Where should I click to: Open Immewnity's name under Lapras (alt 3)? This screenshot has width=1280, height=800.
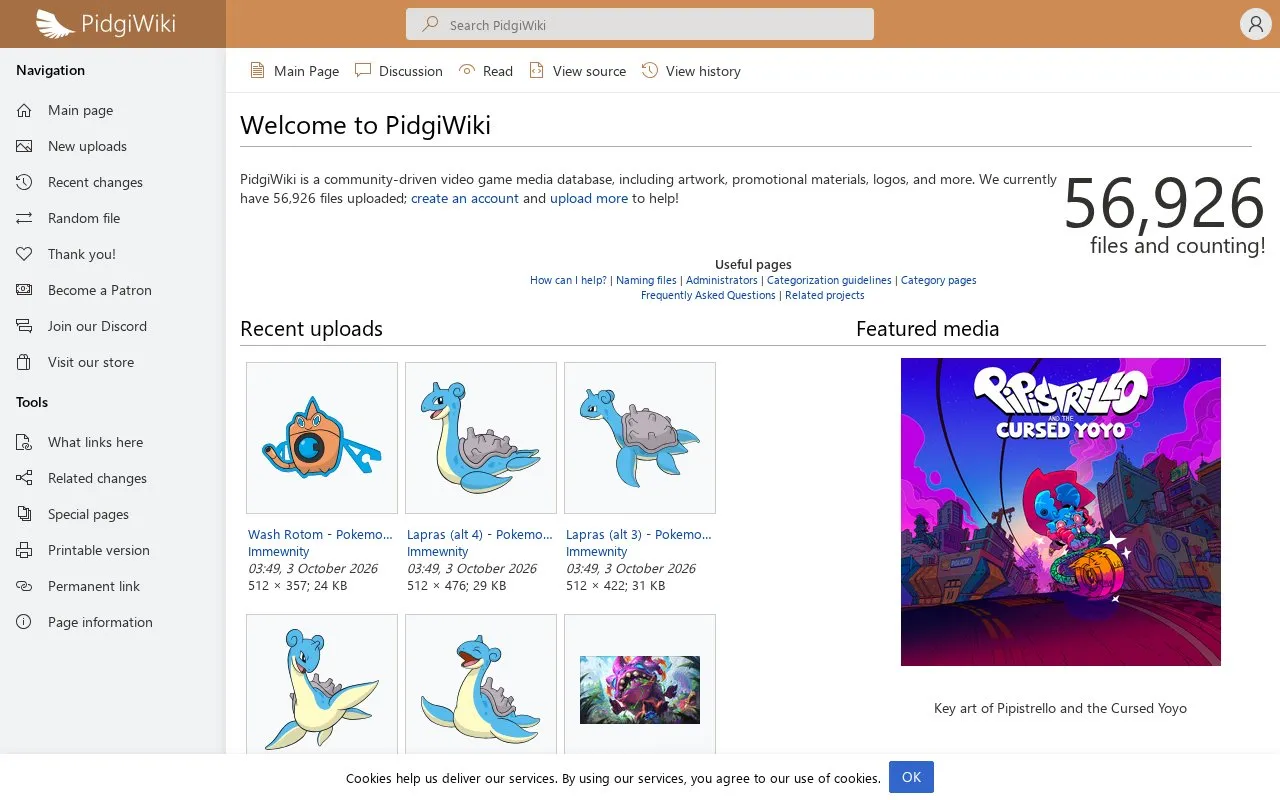597,551
